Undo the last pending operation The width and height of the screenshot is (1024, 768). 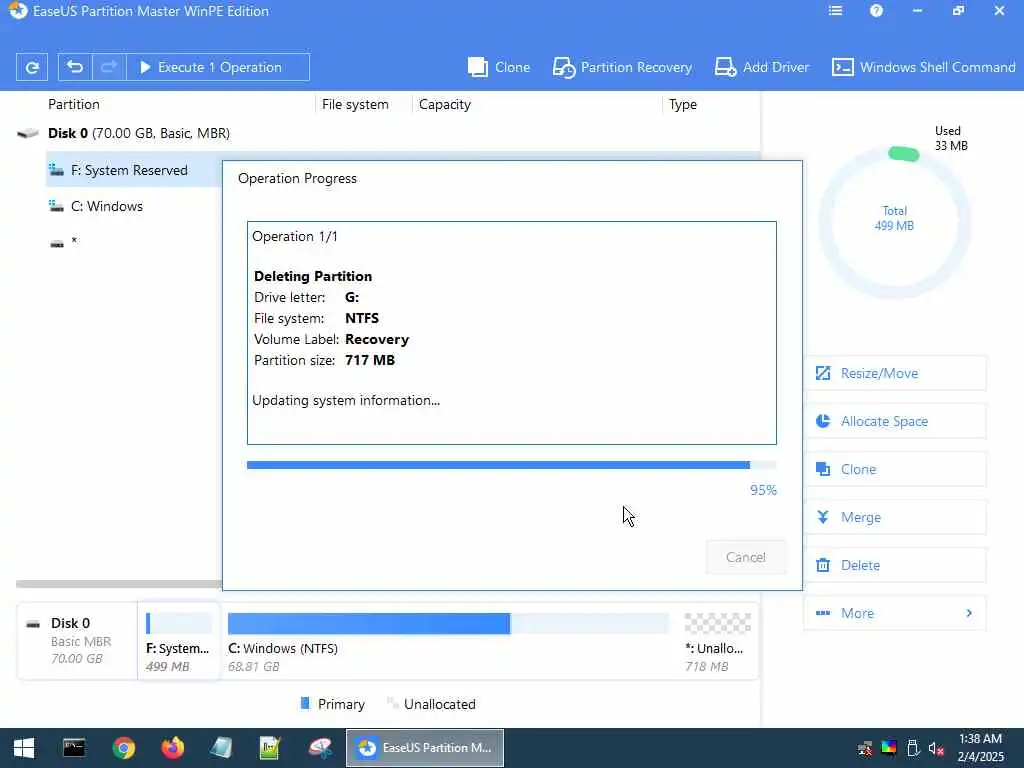coord(74,67)
